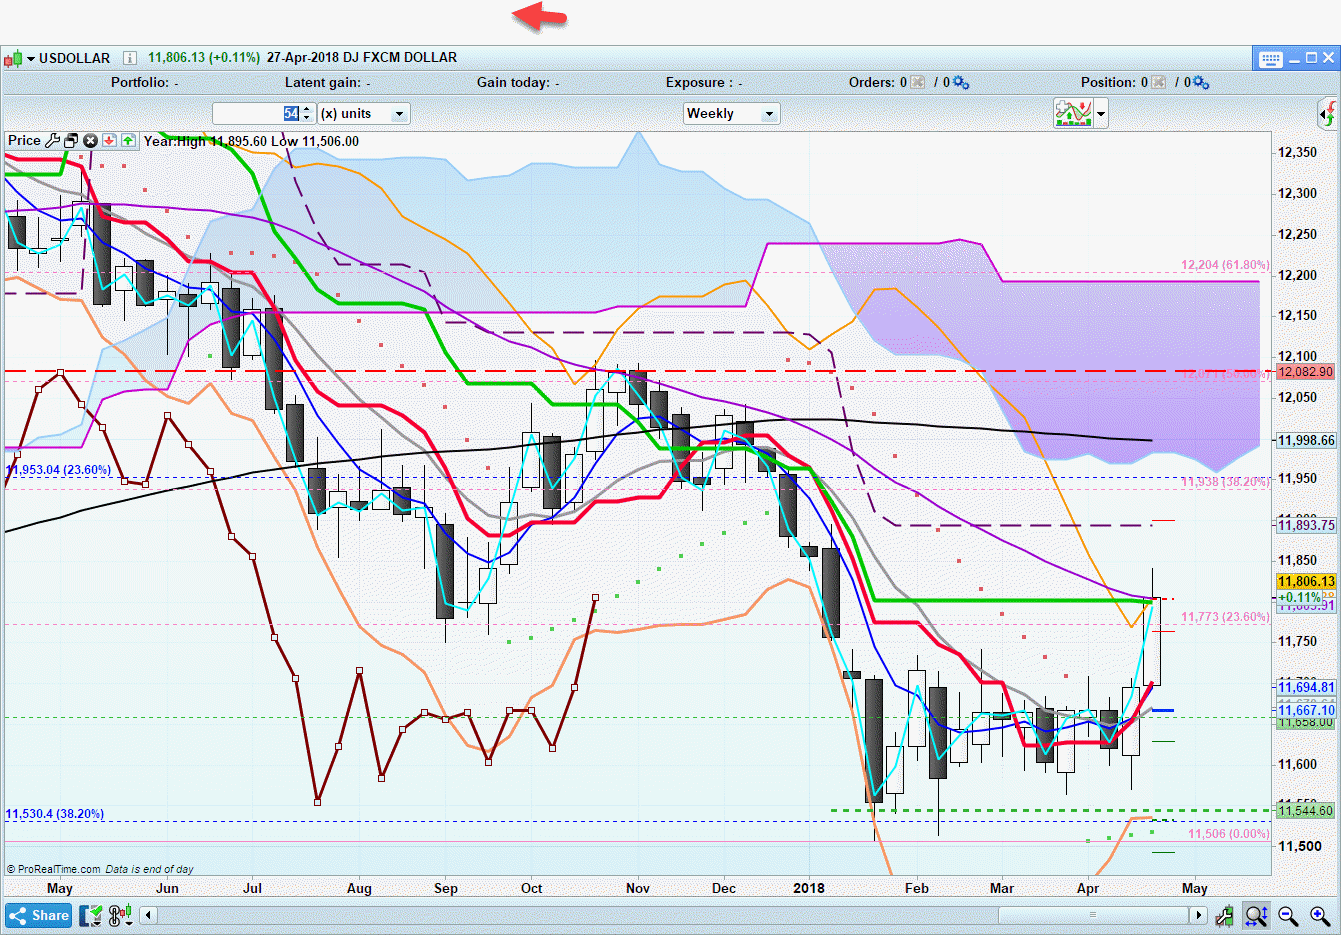Duplicate the Price panel via windows icon
This screenshot has width=1341, height=935.
(71, 141)
